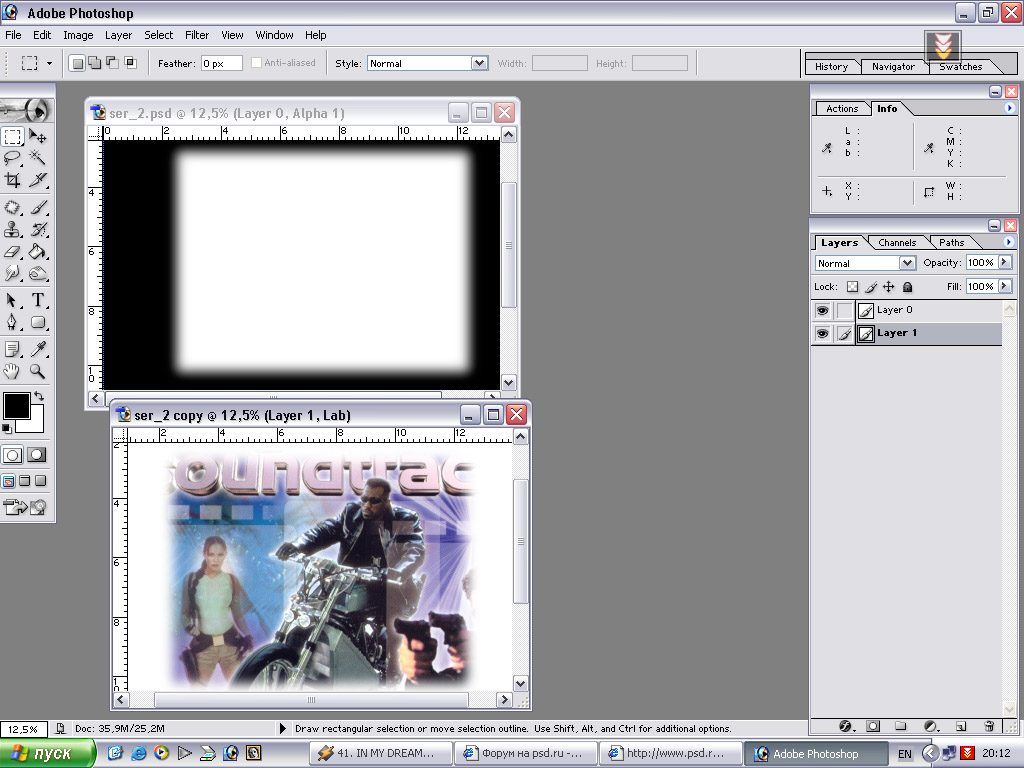Create a new layer
The image size is (1024, 768).
point(960,726)
